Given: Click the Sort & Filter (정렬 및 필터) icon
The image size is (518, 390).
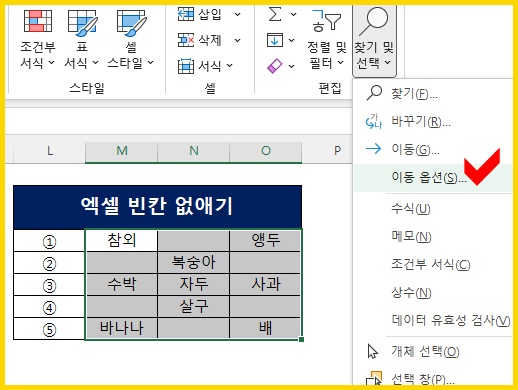Looking at the screenshot, I should click(x=326, y=21).
